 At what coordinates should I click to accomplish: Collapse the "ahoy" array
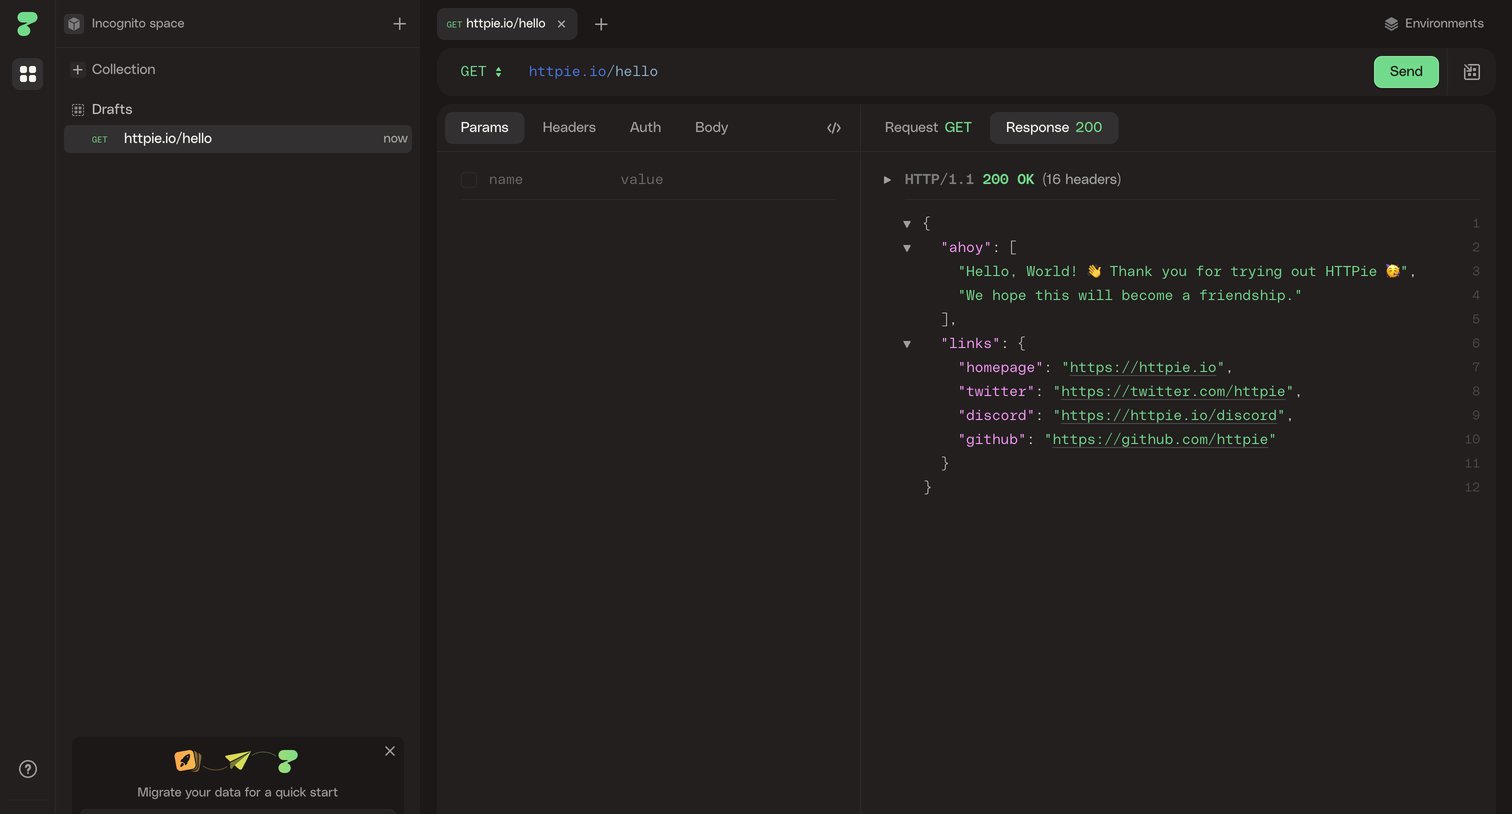coord(907,248)
